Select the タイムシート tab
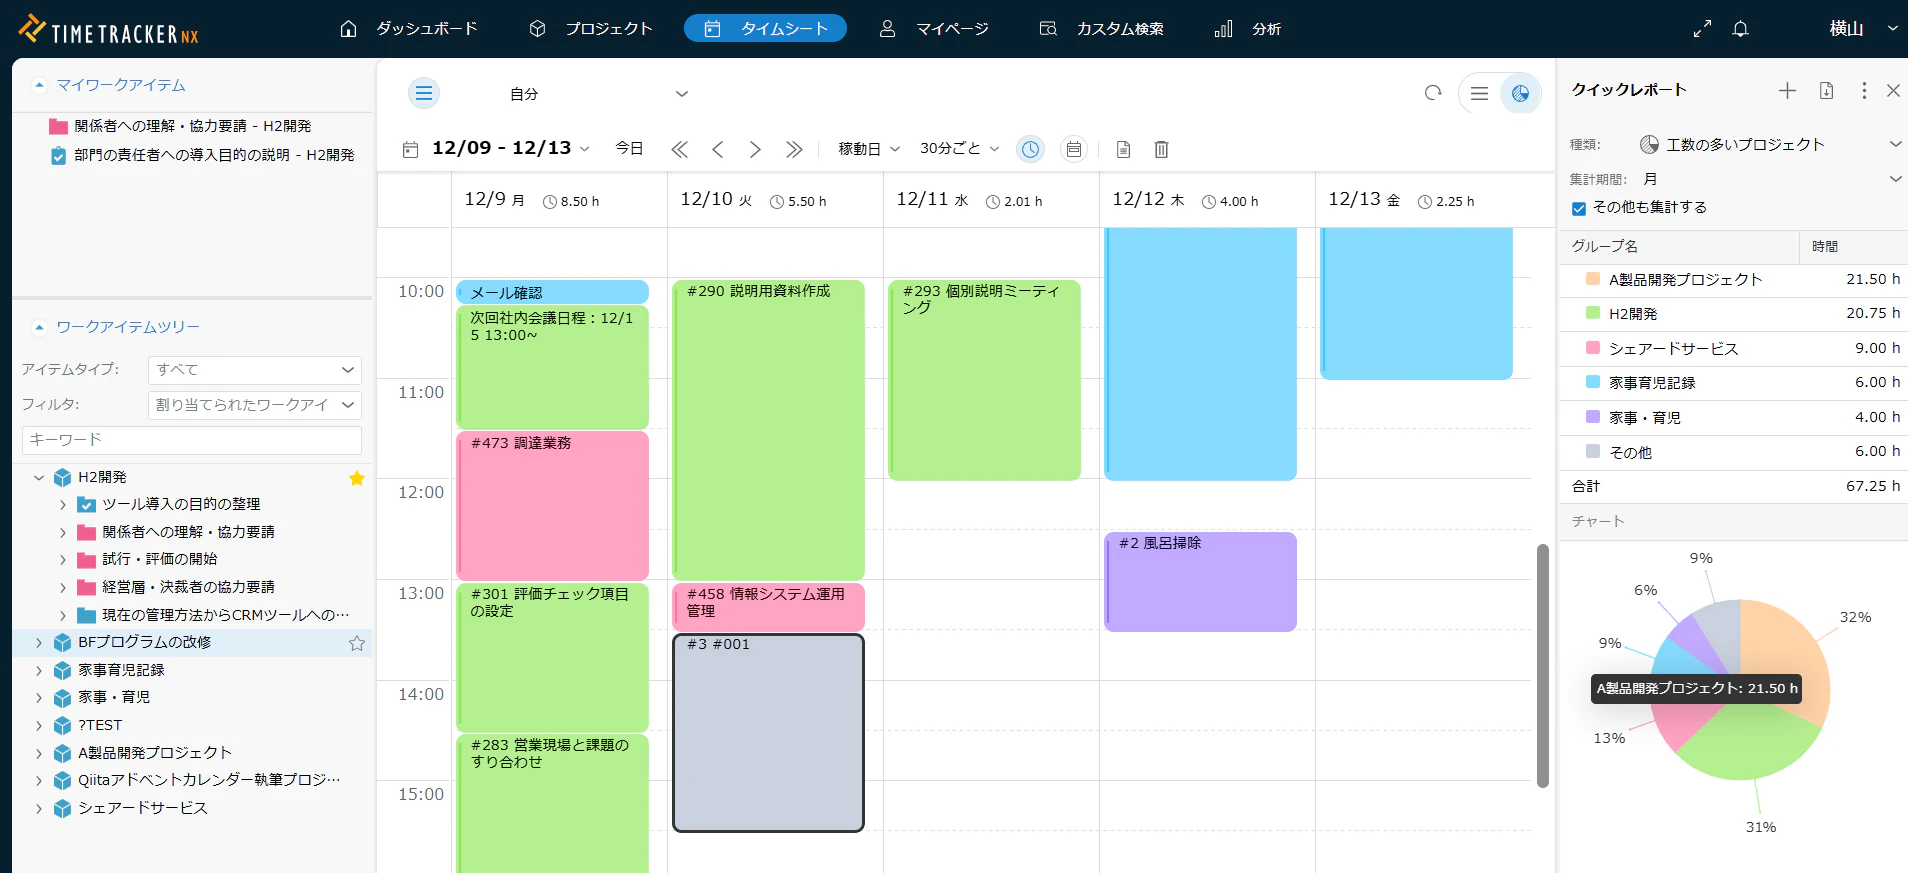The image size is (1908, 873). coord(766,29)
